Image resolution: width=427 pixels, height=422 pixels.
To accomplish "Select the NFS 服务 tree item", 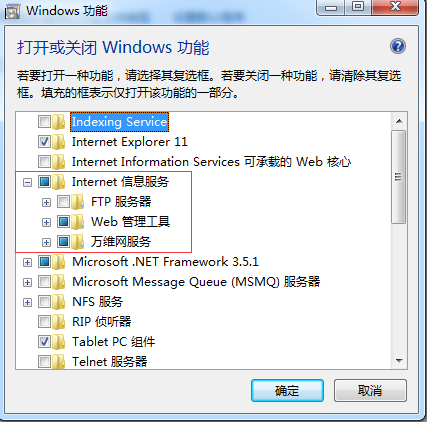I will pos(97,302).
